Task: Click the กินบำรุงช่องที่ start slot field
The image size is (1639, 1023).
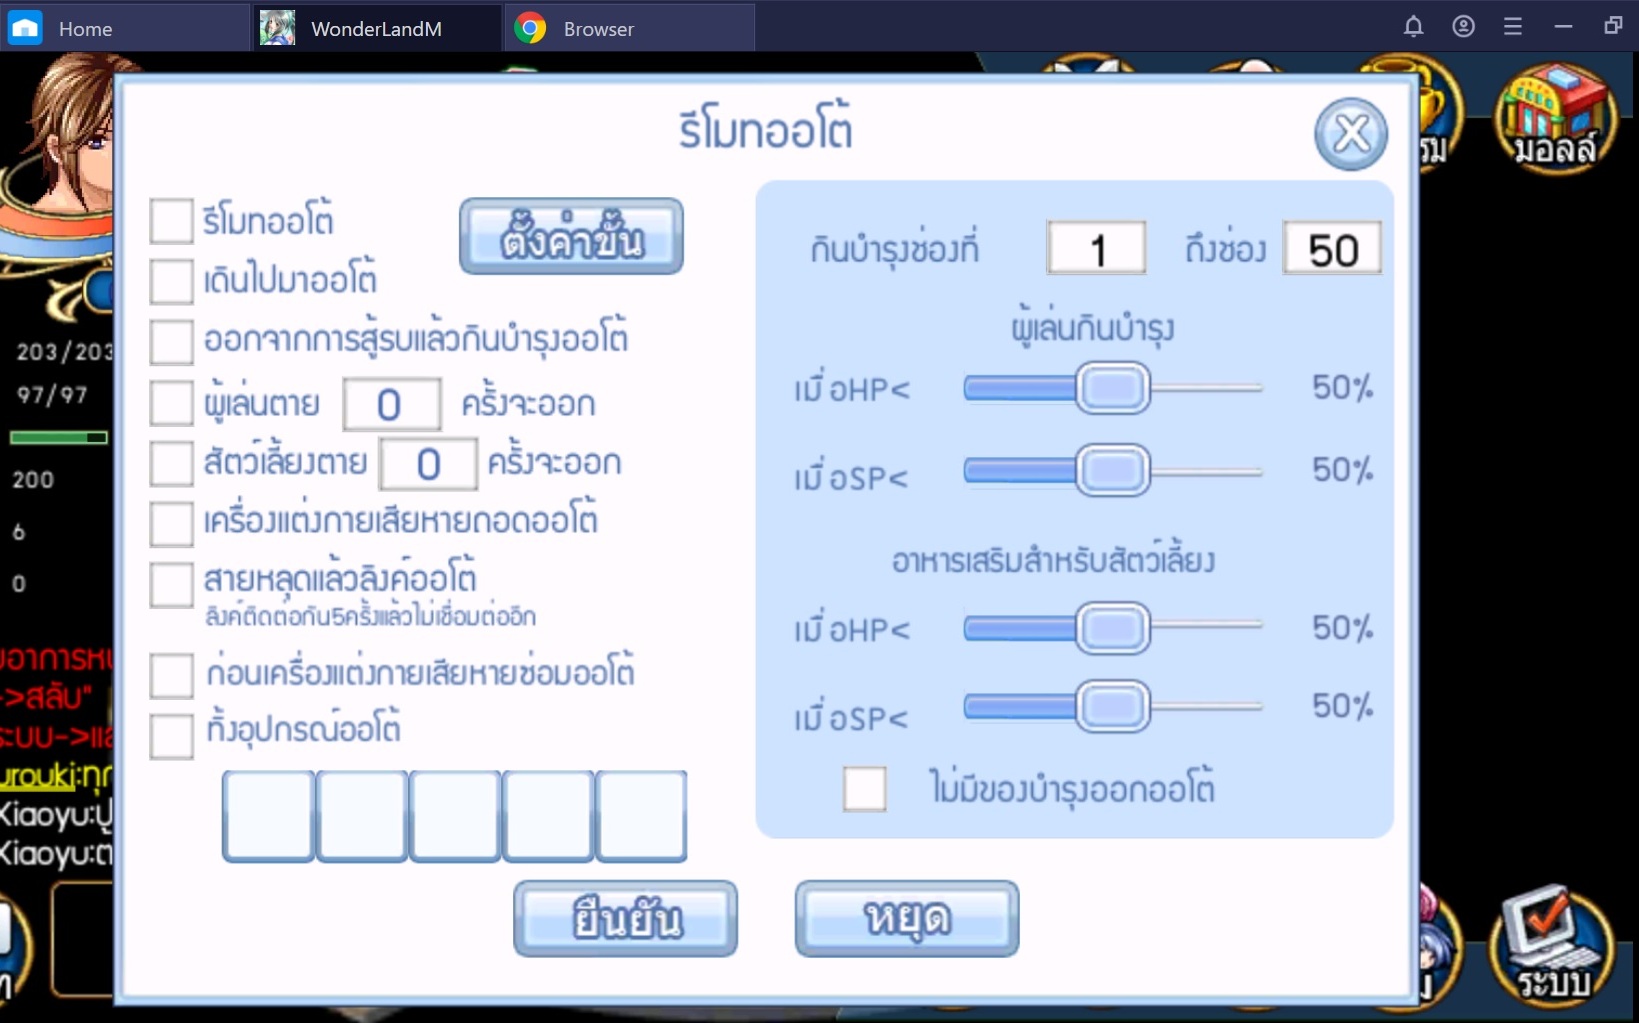Action: (1096, 248)
